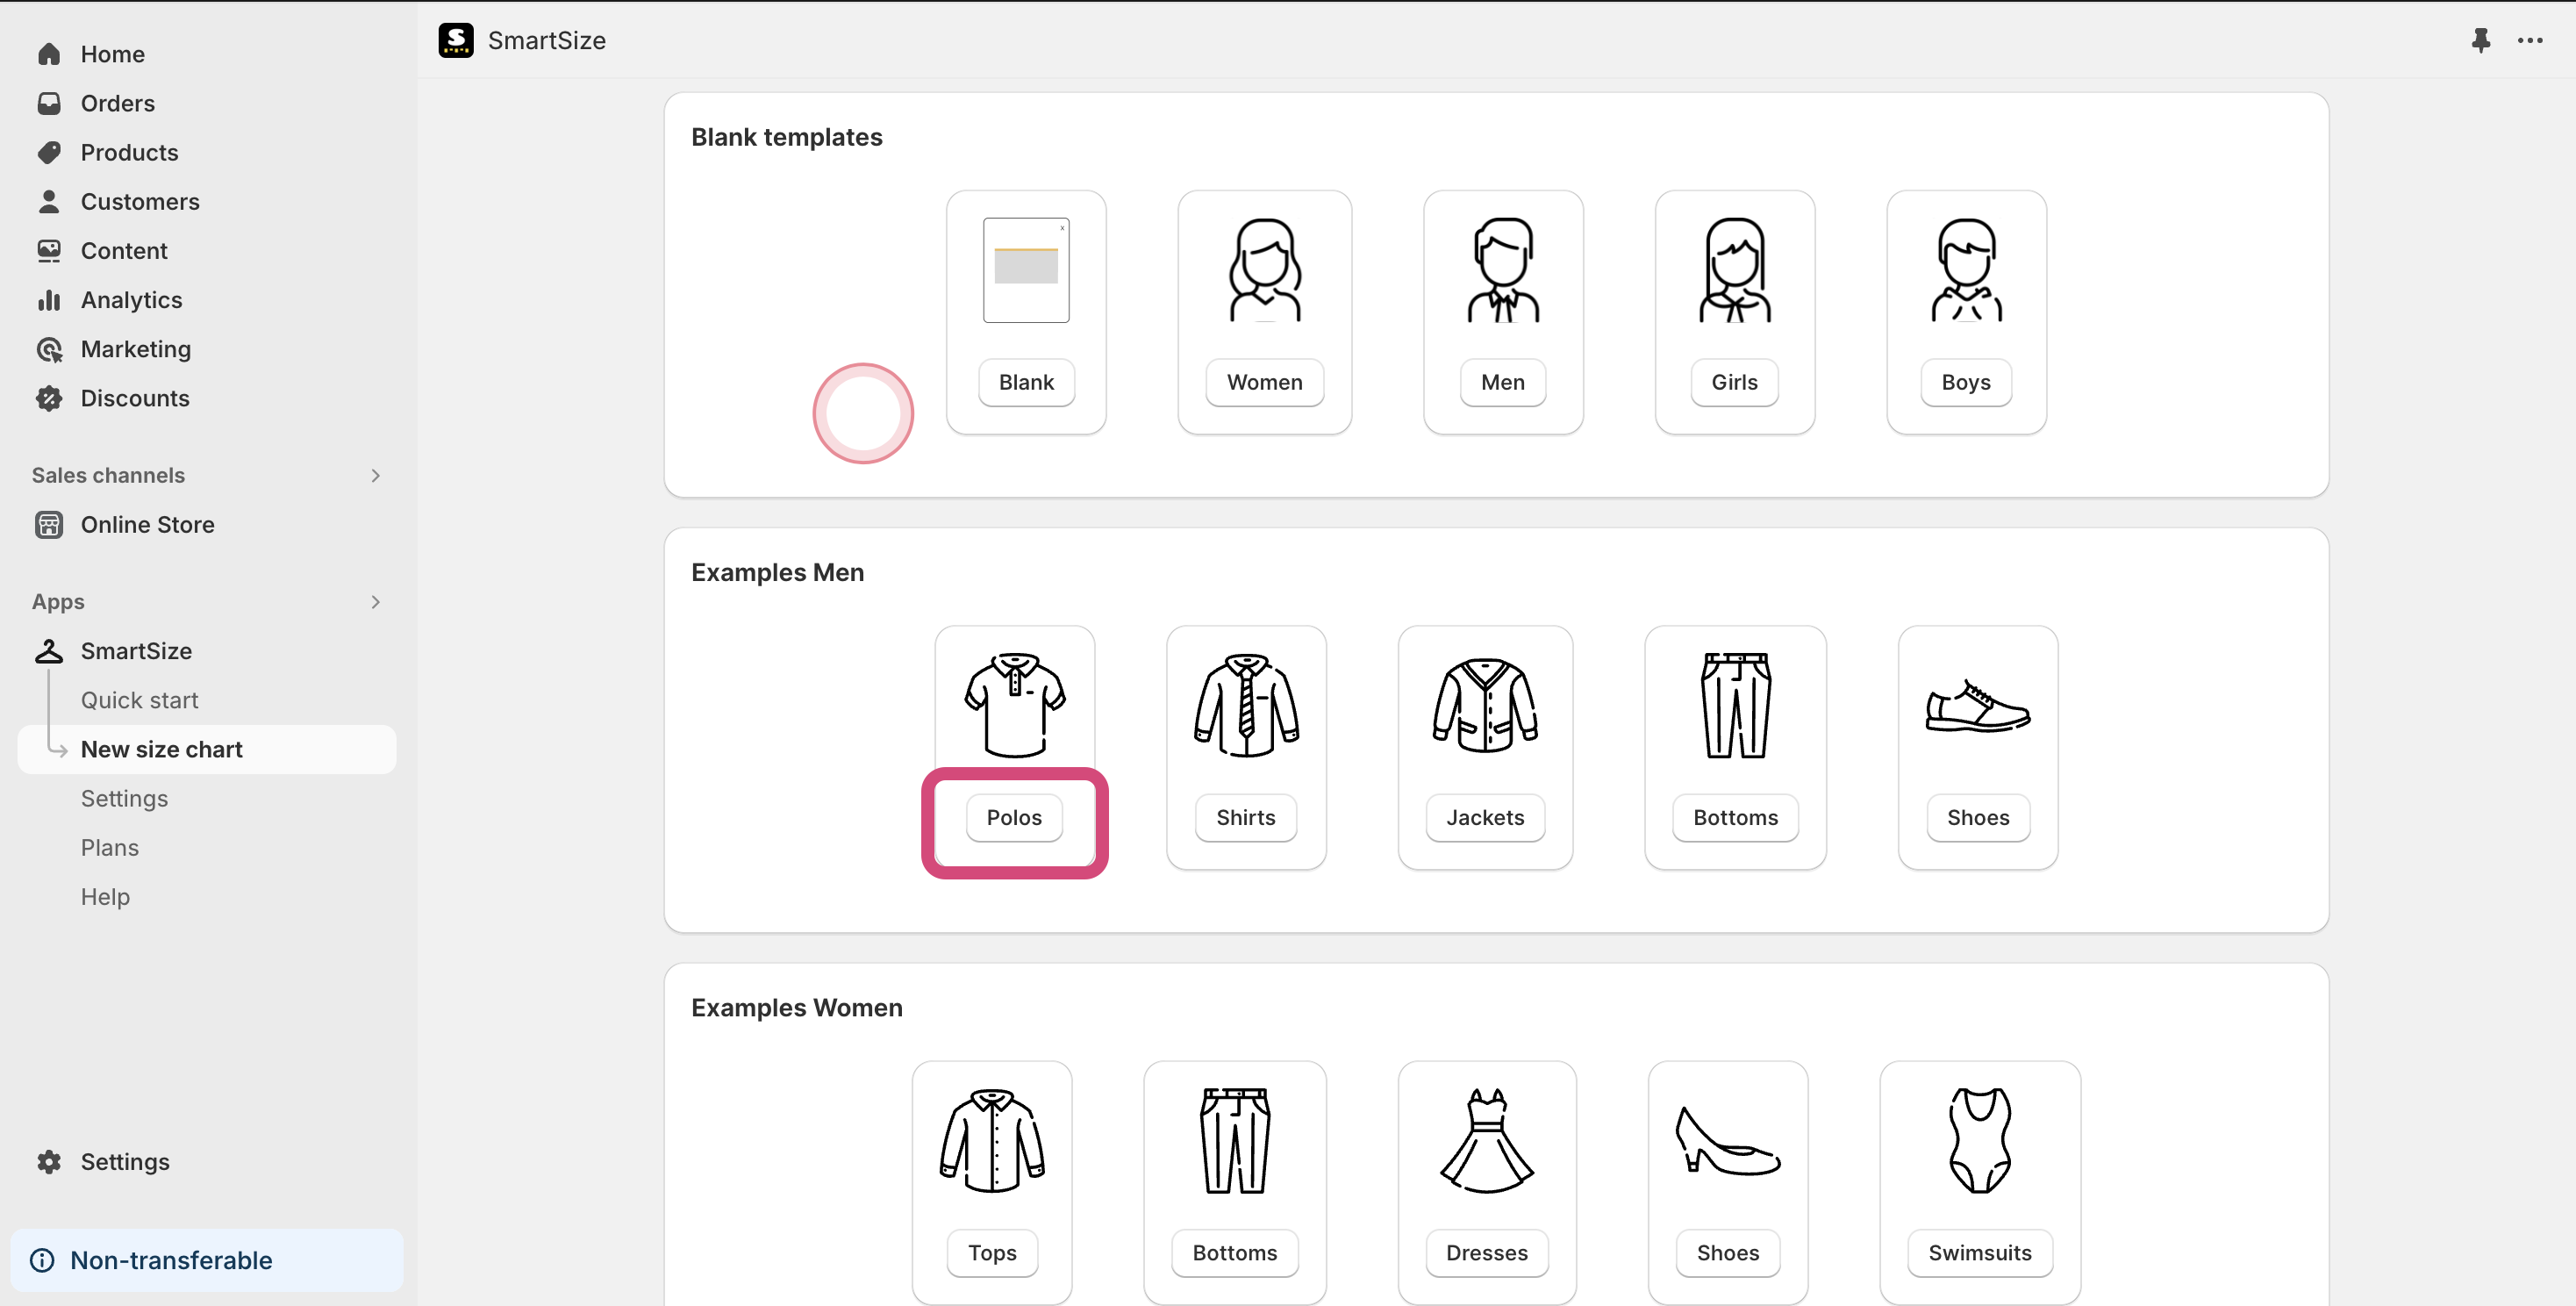Image resolution: width=2576 pixels, height=1306 pixels.
Task: Select the Jackets example button
Action: coord(1485,817)
